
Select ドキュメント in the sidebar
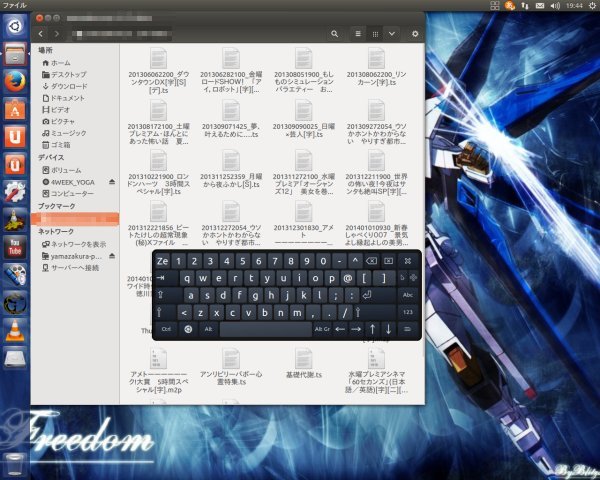point(63,98)
